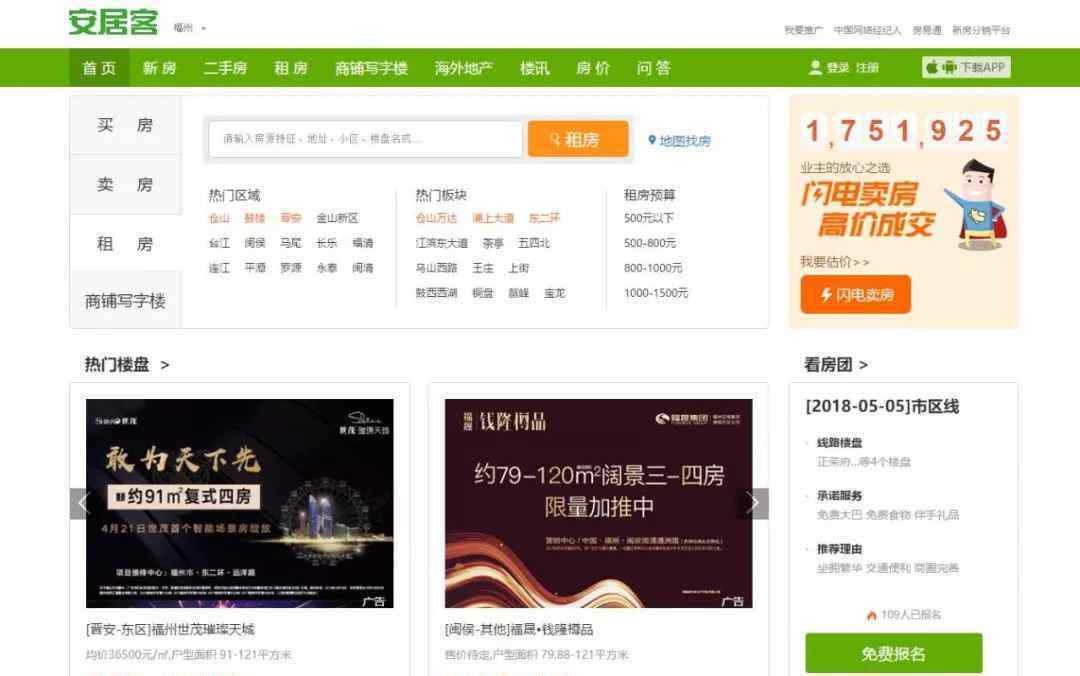Click the 仓山万达 hot block link

436,218
